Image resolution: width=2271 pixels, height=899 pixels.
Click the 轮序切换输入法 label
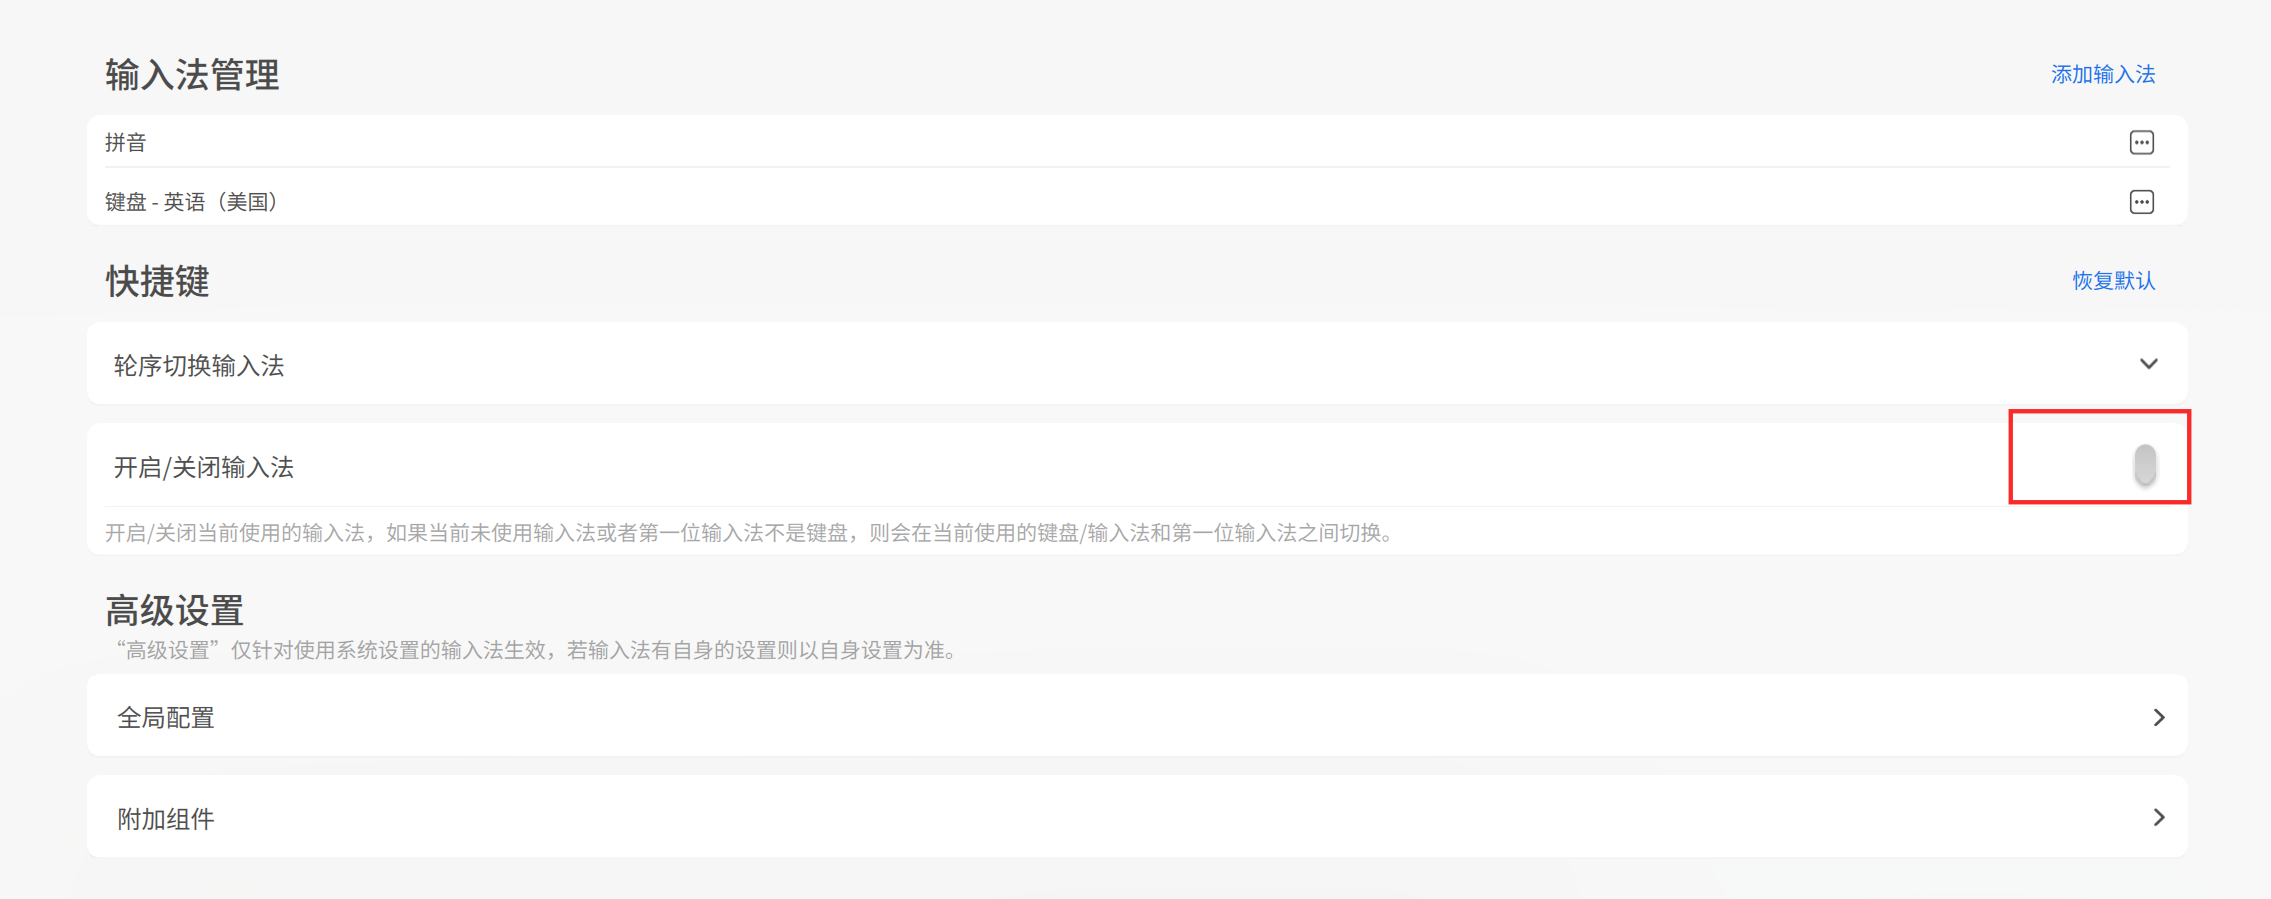coord(199,366)
